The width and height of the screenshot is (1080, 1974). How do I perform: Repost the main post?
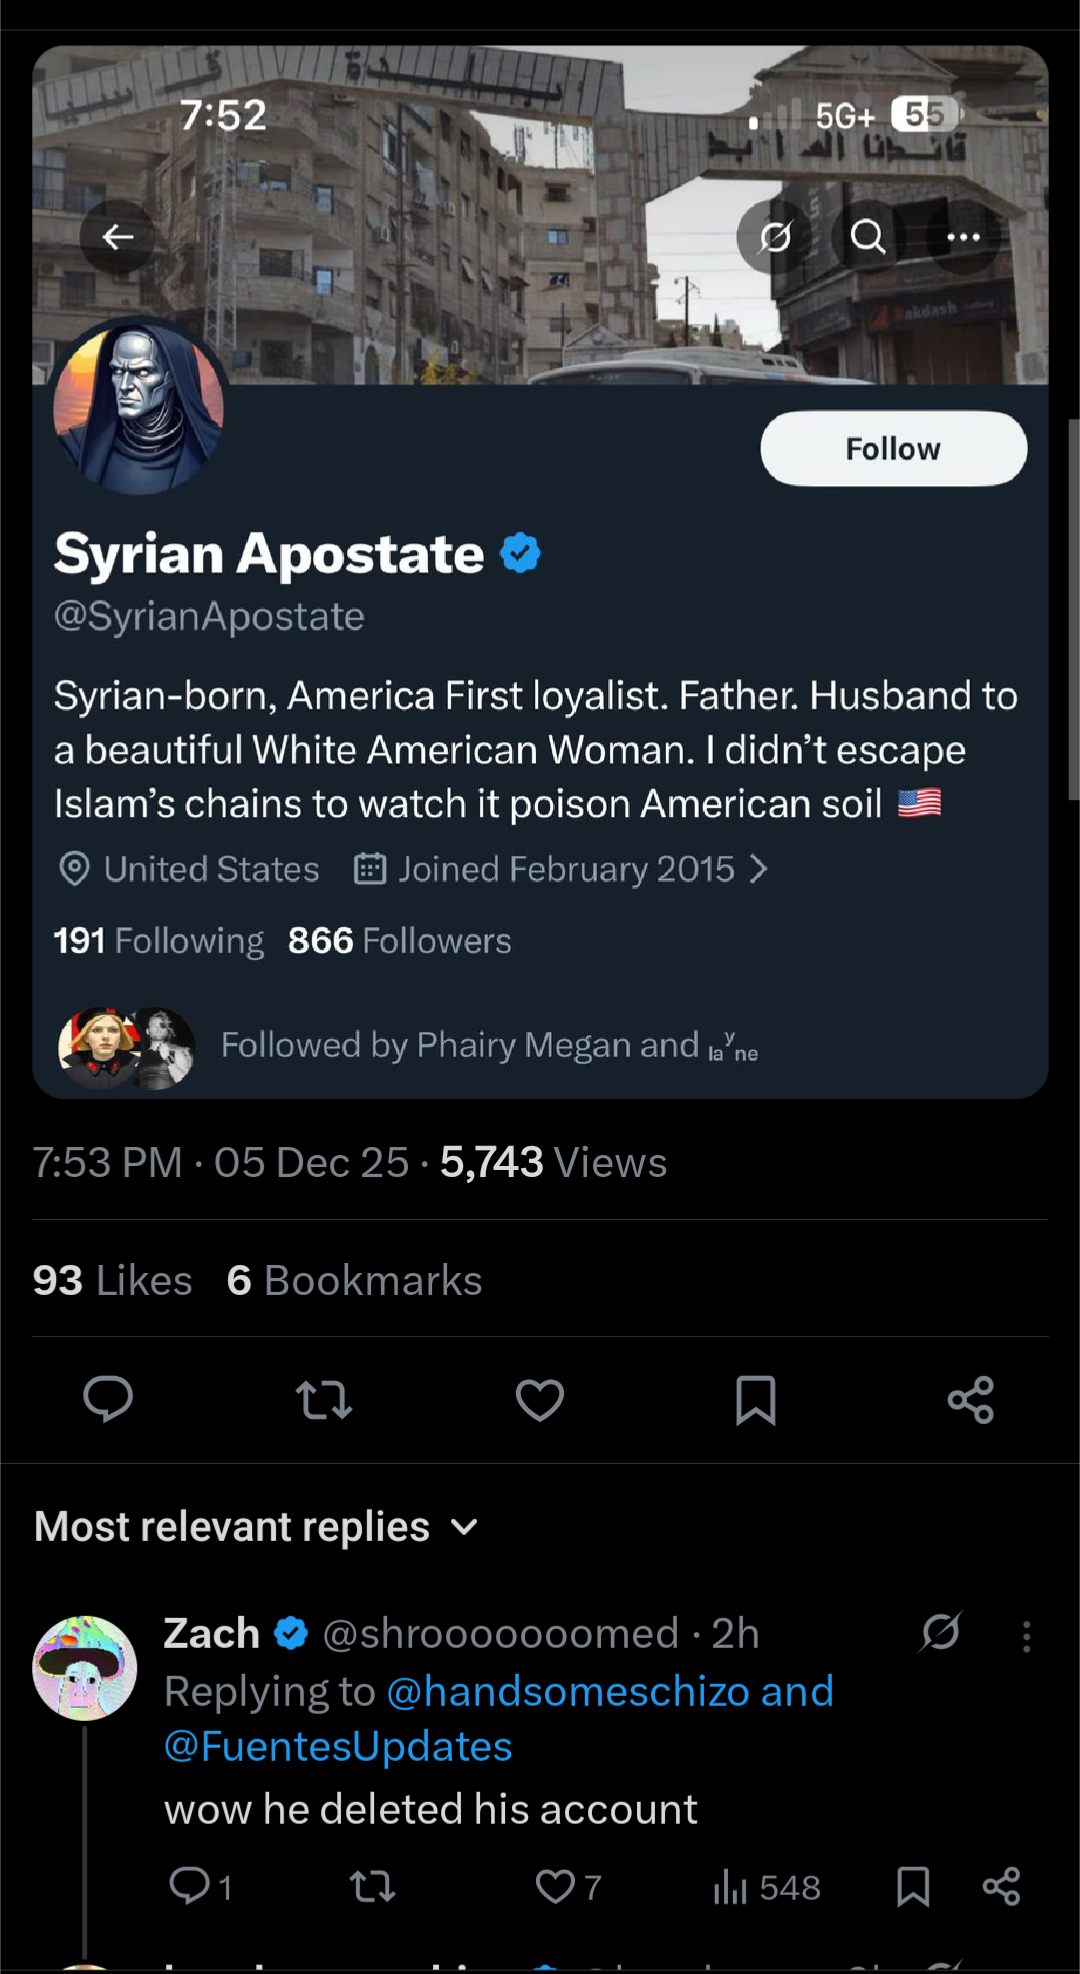pos(324,1400)
